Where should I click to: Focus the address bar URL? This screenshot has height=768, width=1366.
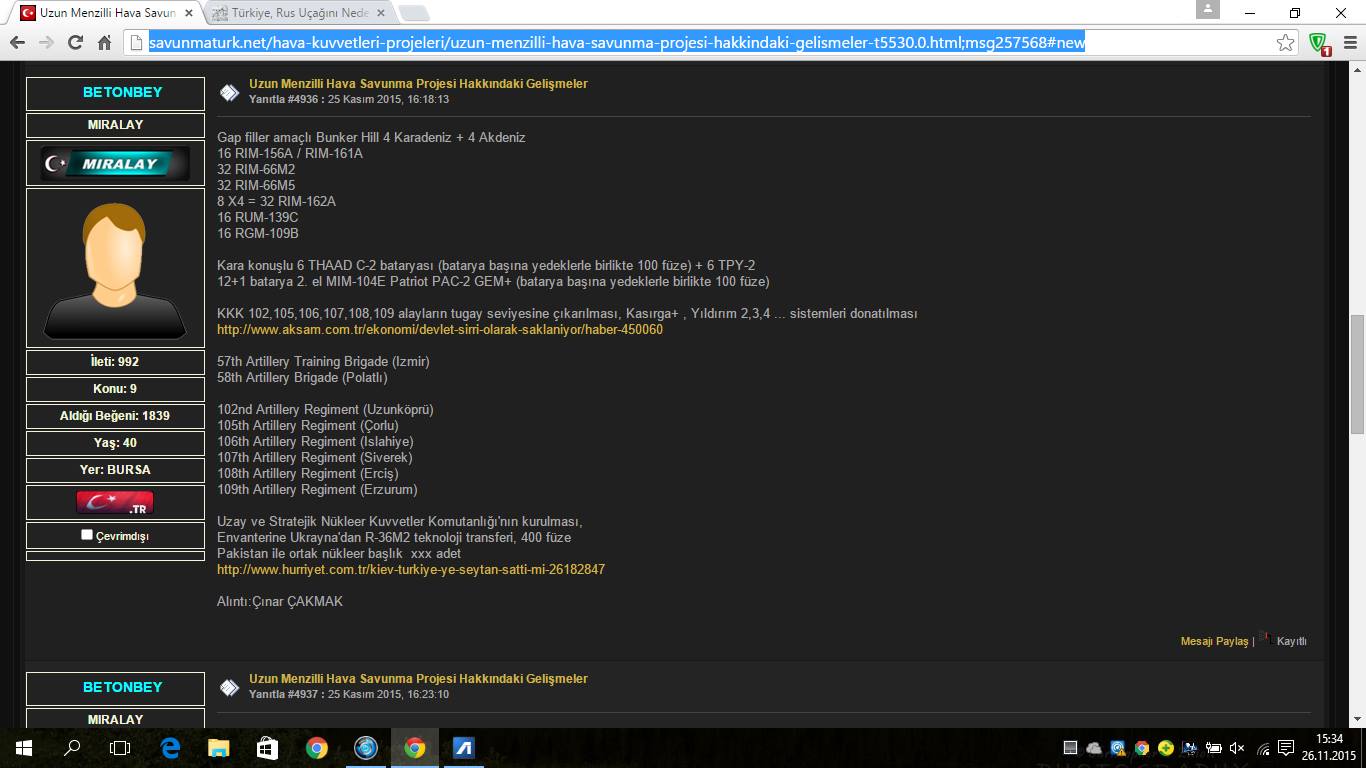click(615, 43)
